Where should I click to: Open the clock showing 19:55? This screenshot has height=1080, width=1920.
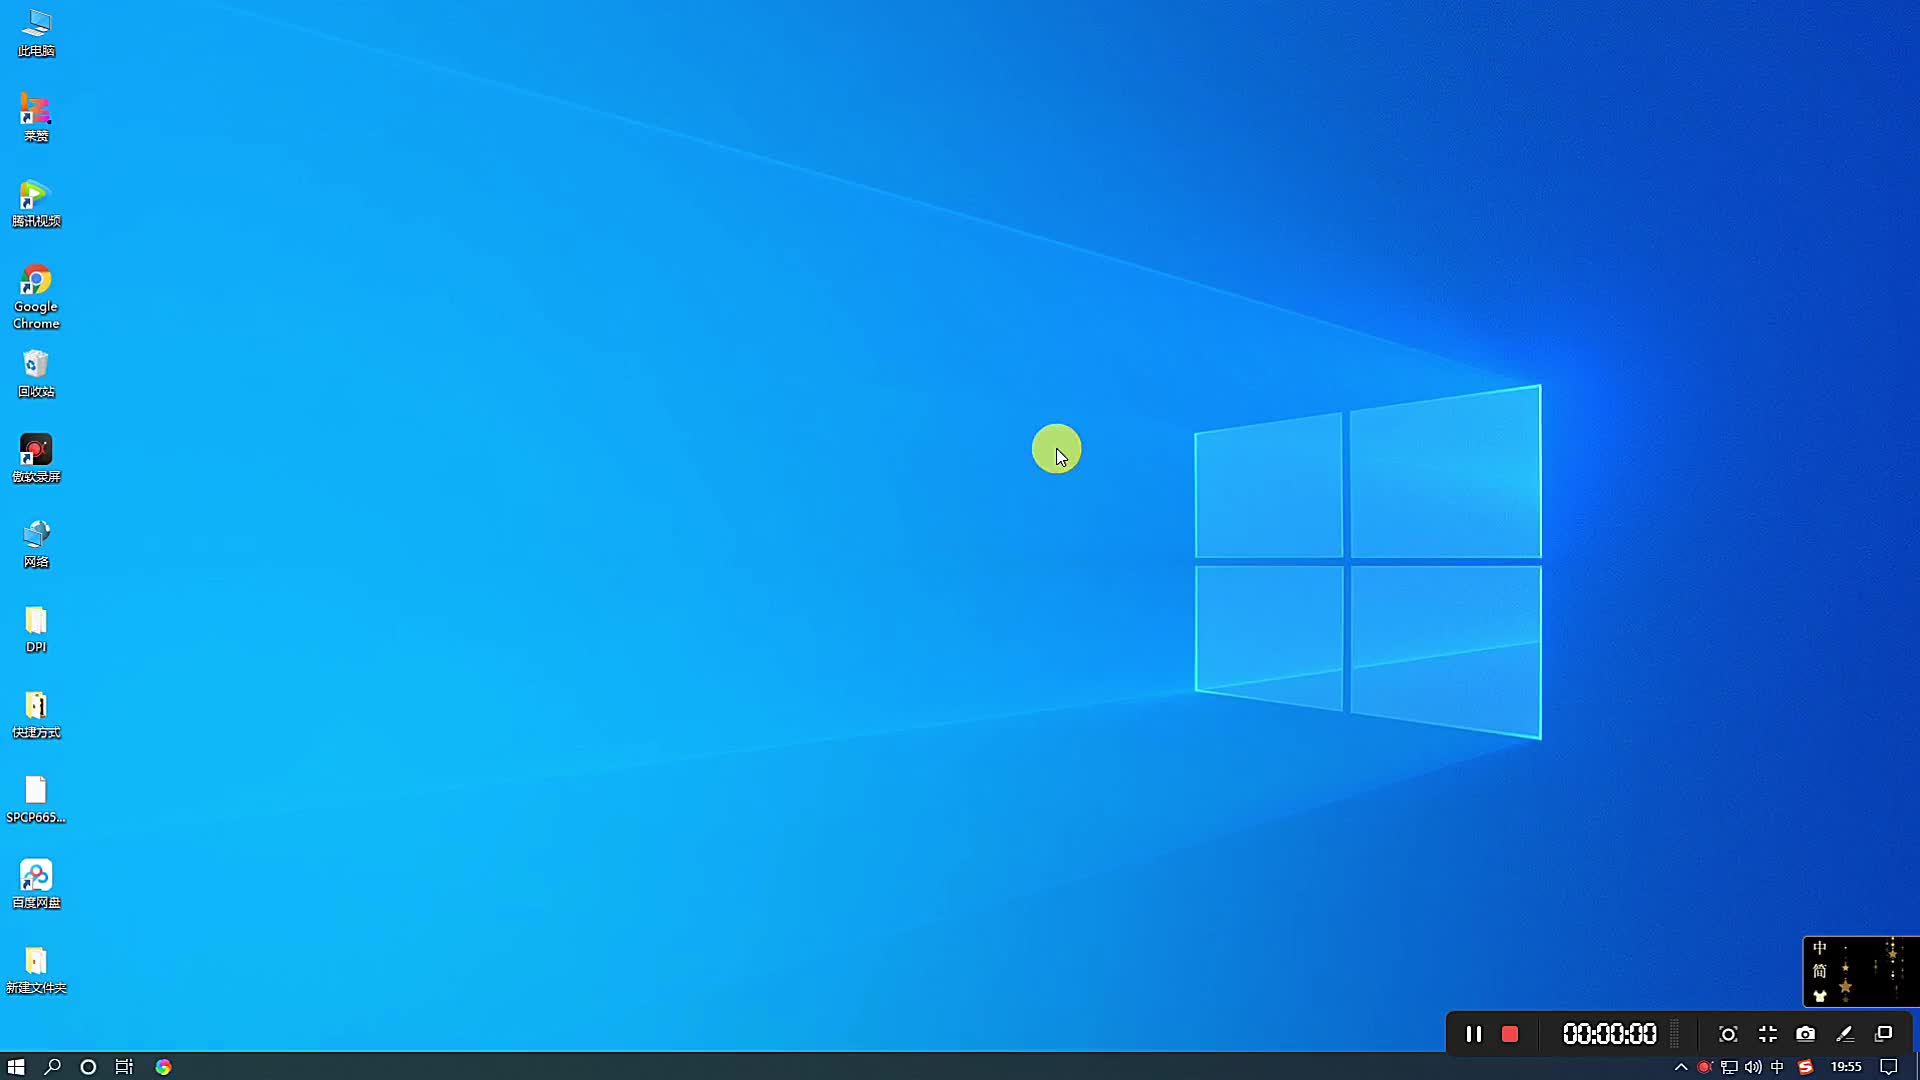pyautogui.click(x=1846, y=1067)
